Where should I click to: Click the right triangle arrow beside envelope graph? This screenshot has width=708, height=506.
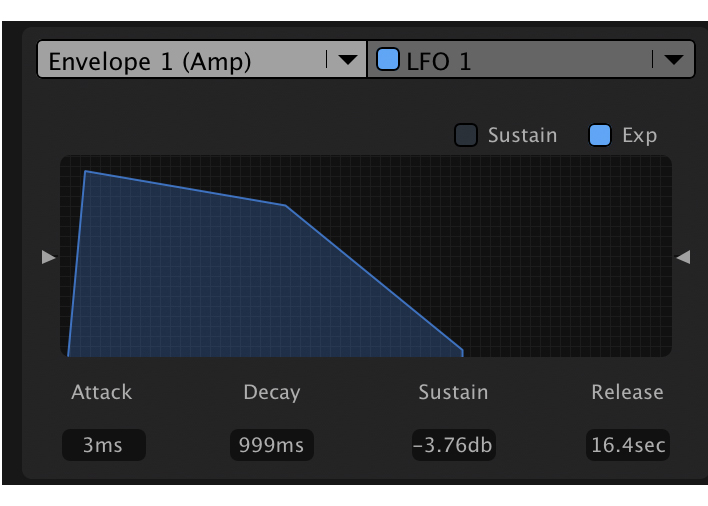click(x=683, y=258)
